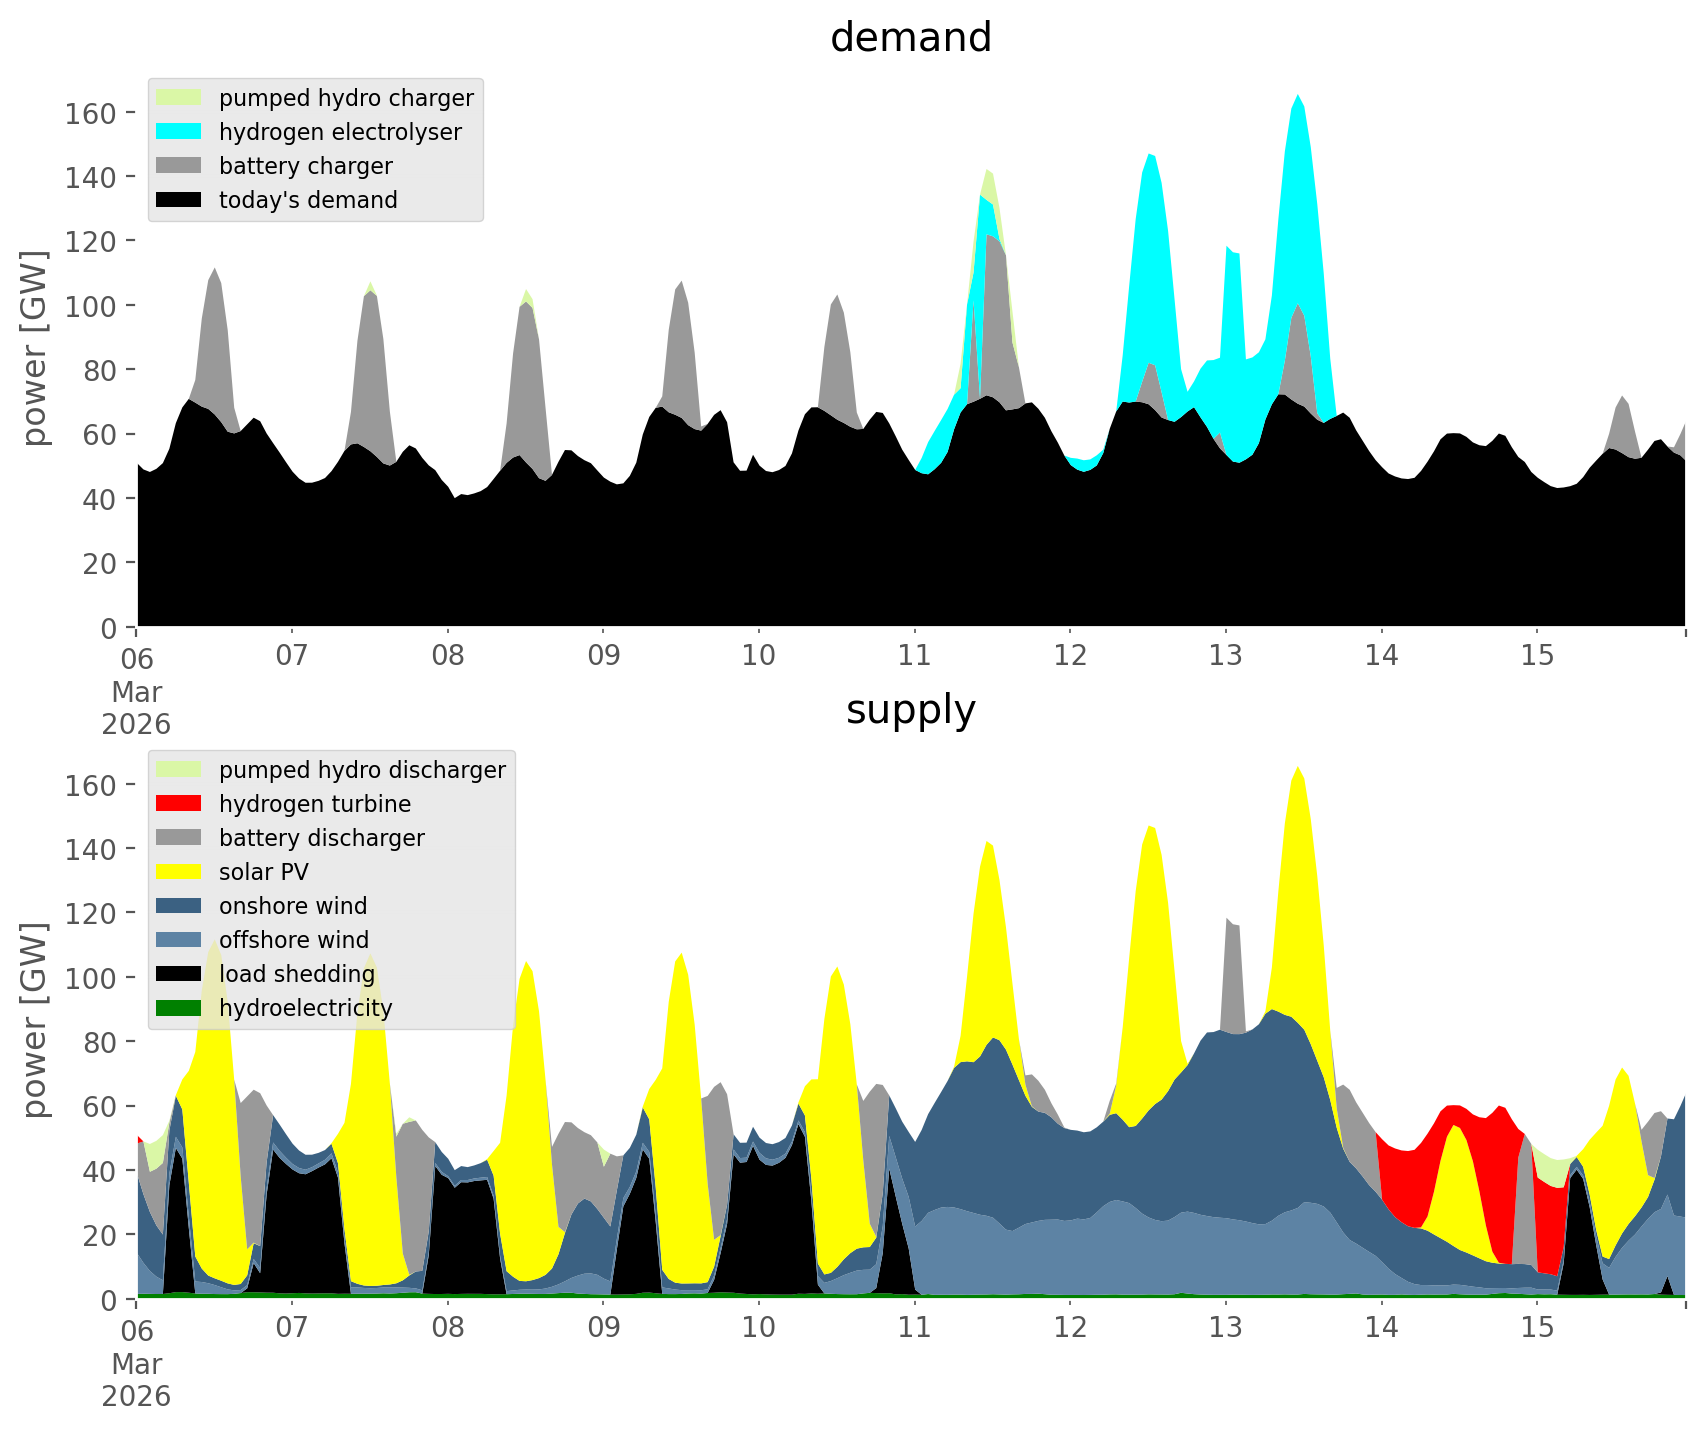The image size is (1706, 1431).
Task: Click the 15 date tick under supply chart
Action: [1537, 1328]
